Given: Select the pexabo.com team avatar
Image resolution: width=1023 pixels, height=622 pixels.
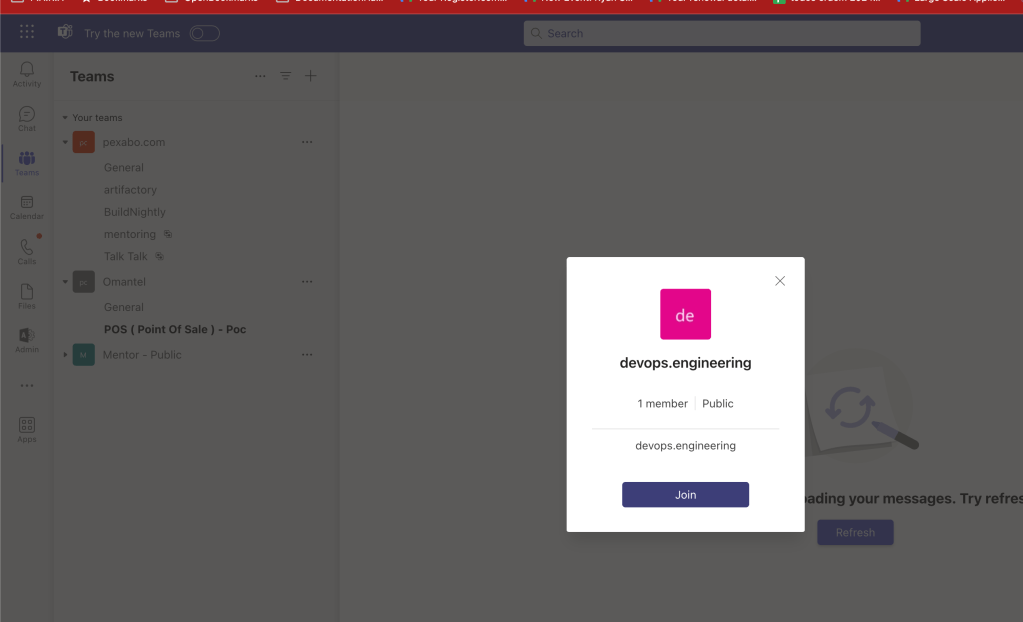Looking at the screenshot, I should coord(84,142).
